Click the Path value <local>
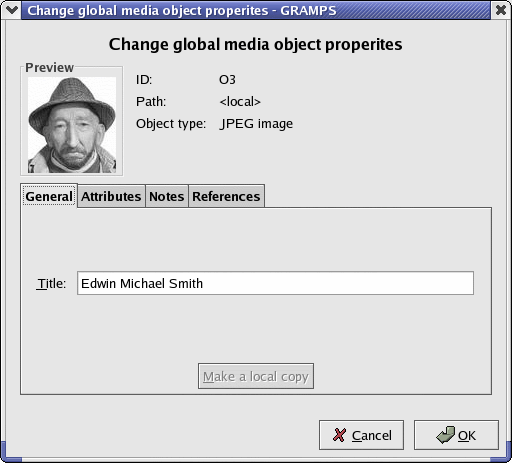This screenshot has width=512, height=463. (x=240, y=102)
